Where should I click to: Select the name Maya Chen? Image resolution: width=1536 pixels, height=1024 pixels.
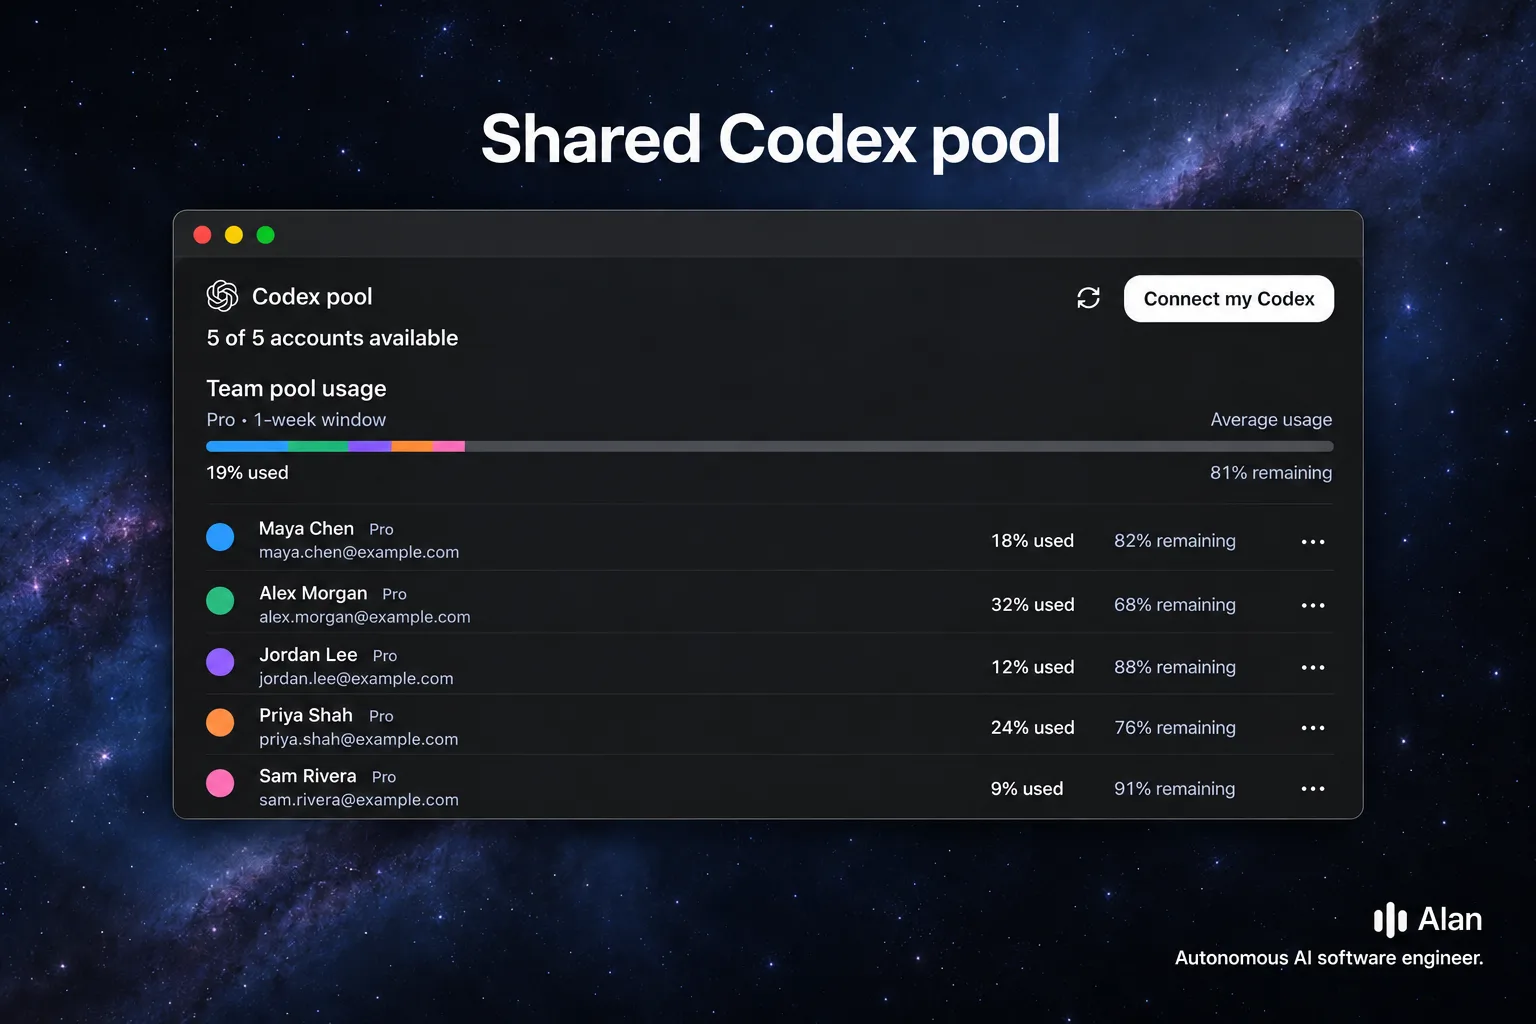click(306, 528)
